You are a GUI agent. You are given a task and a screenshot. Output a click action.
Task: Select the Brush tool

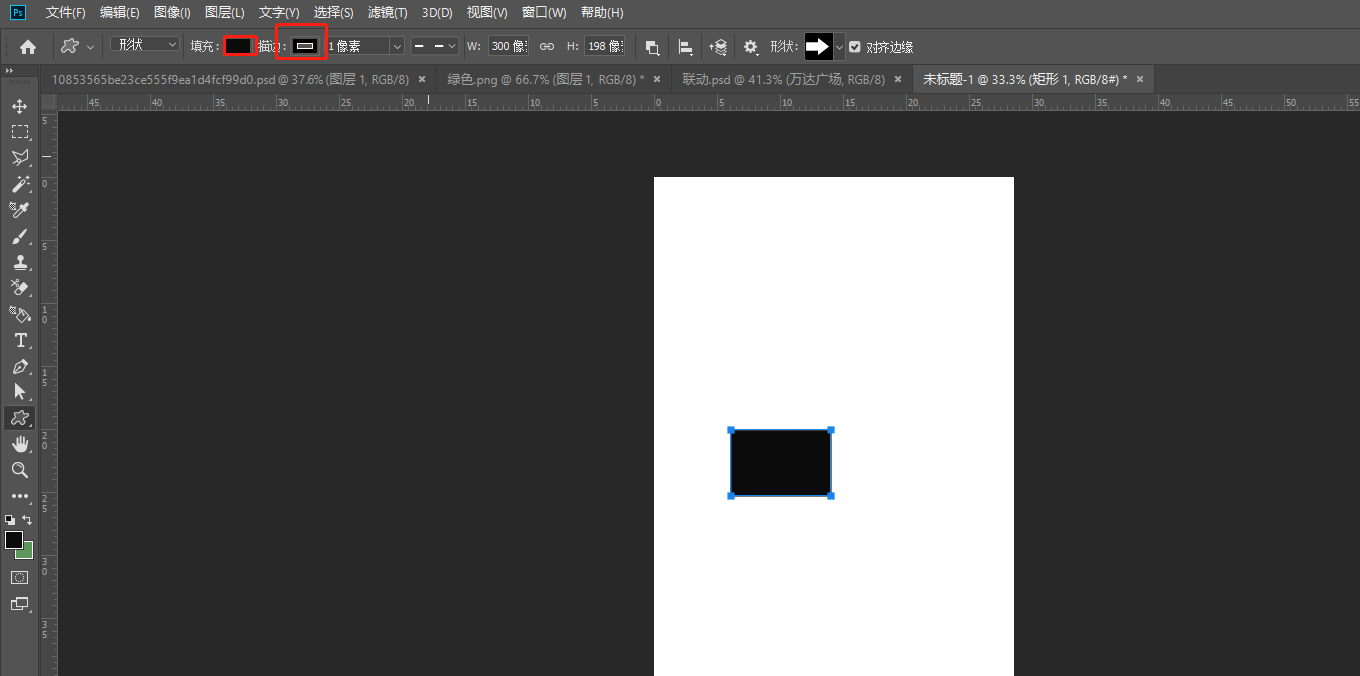[20, 236]
